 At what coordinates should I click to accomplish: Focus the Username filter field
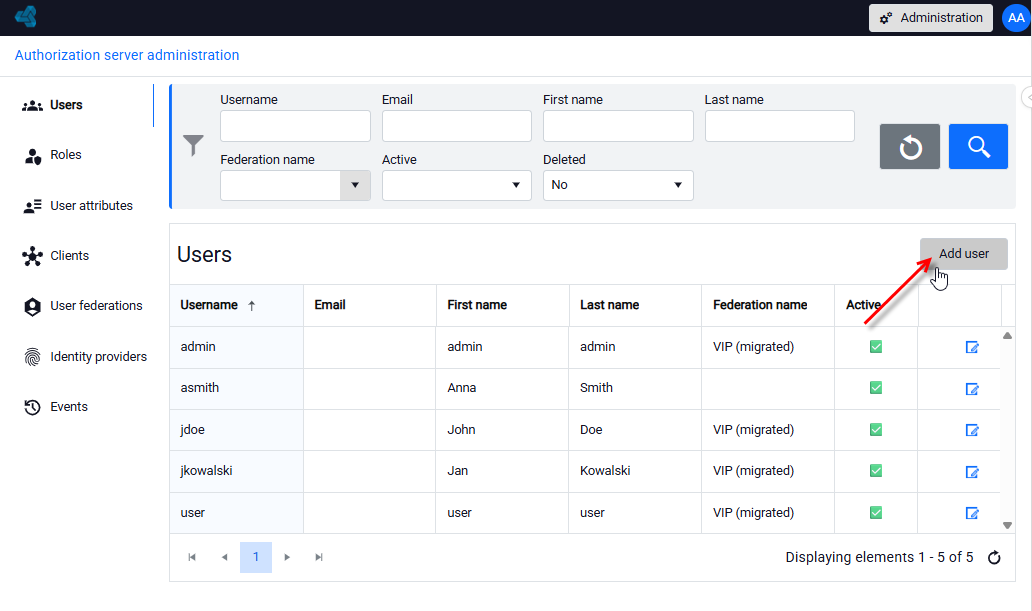pyautogui.click(x=295, y=126)
